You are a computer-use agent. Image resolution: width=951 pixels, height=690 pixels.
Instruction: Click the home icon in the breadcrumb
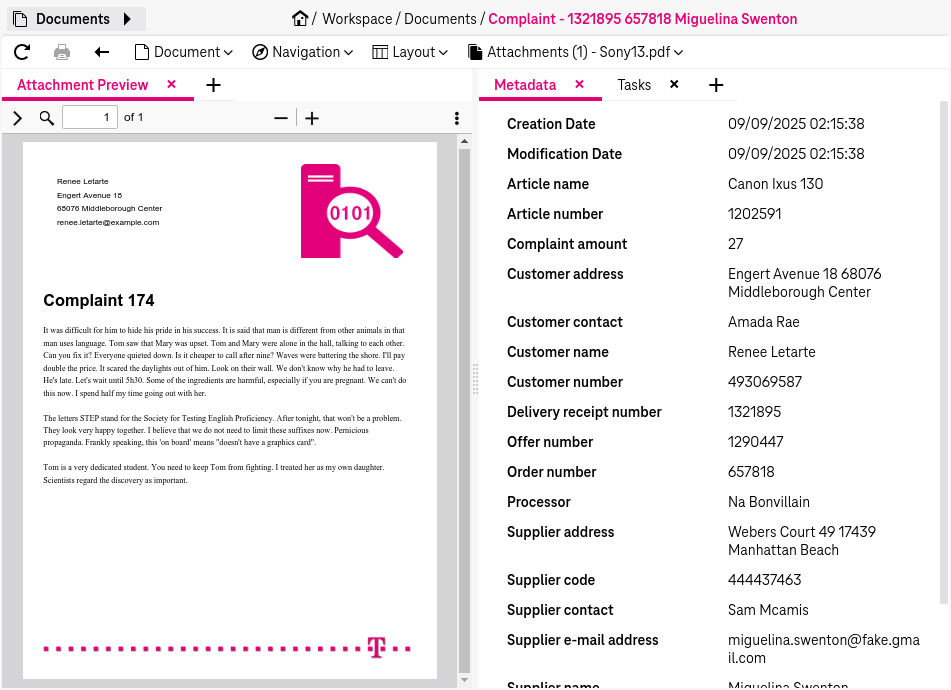[300, 18]
